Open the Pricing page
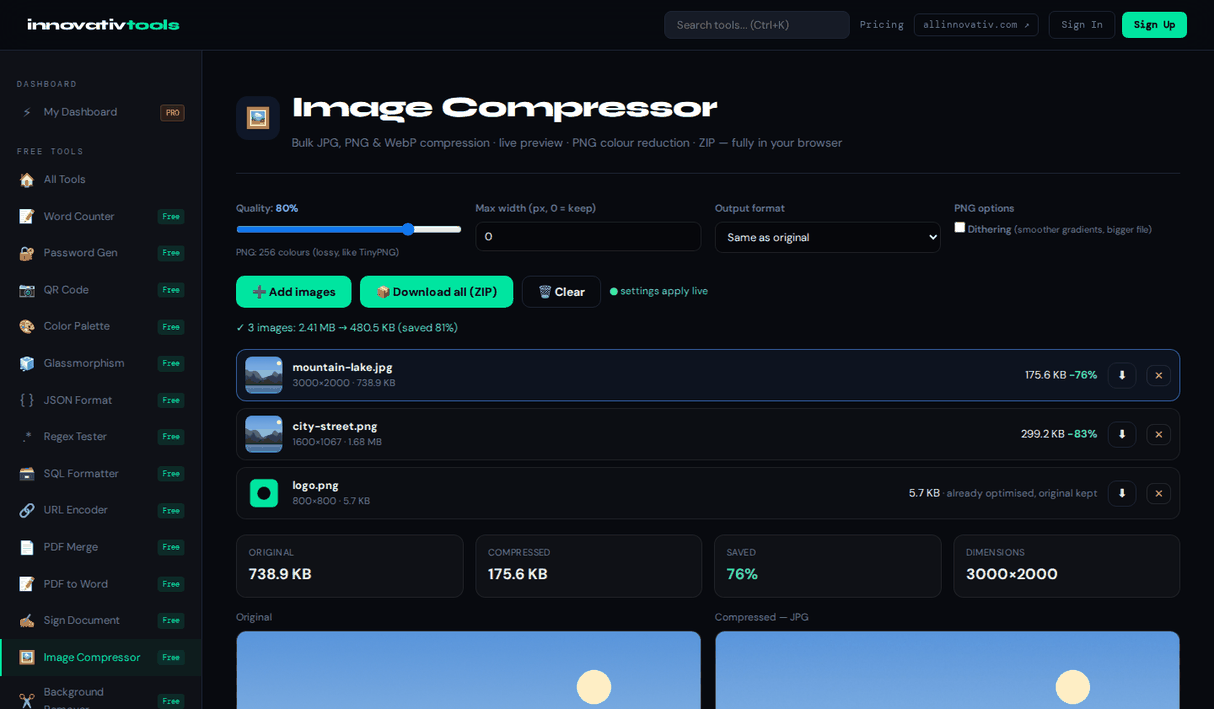The image size is (1214, 709). coord(882,25)
